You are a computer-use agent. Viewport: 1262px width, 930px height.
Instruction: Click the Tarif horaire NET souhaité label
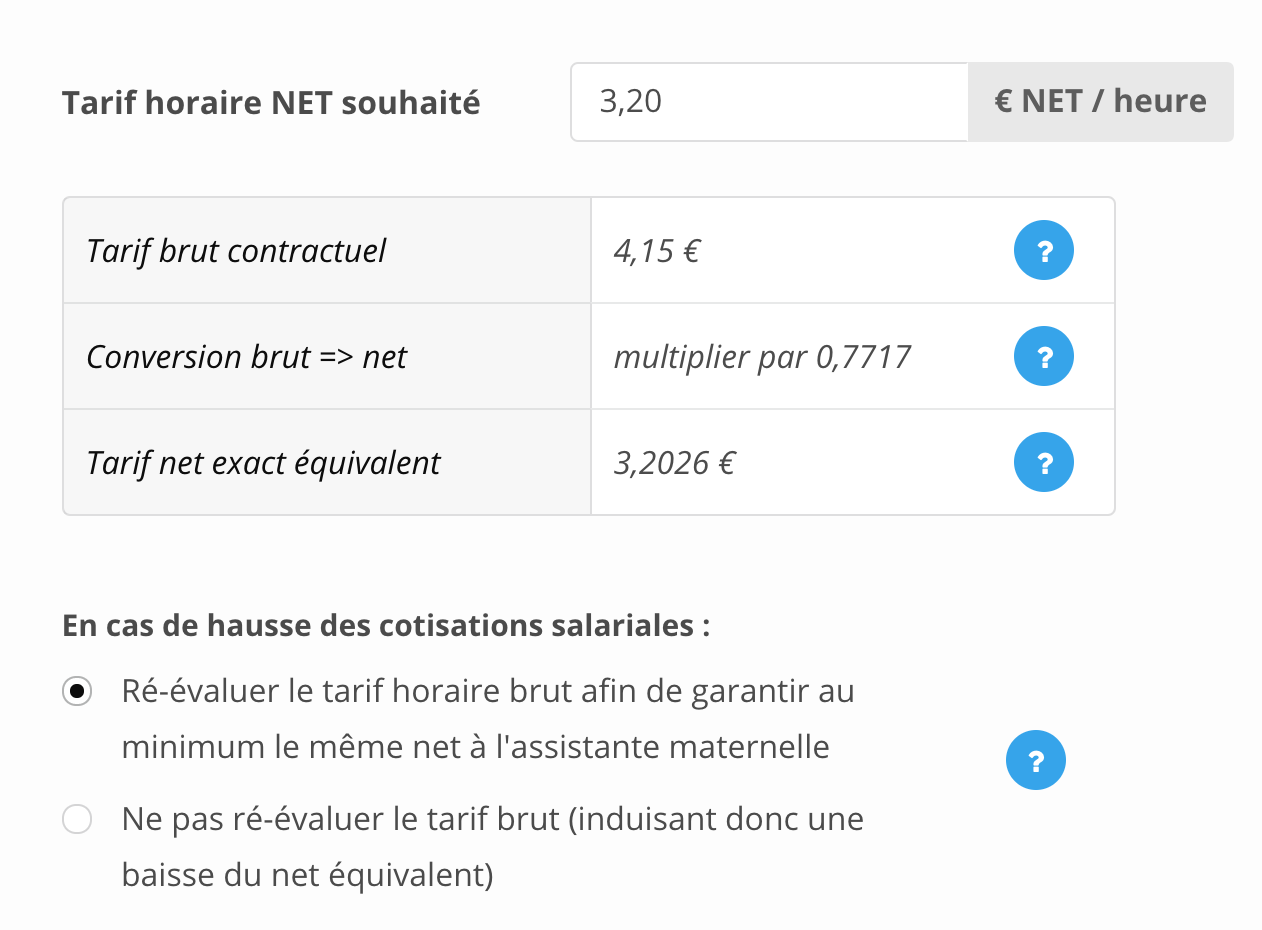271,103
